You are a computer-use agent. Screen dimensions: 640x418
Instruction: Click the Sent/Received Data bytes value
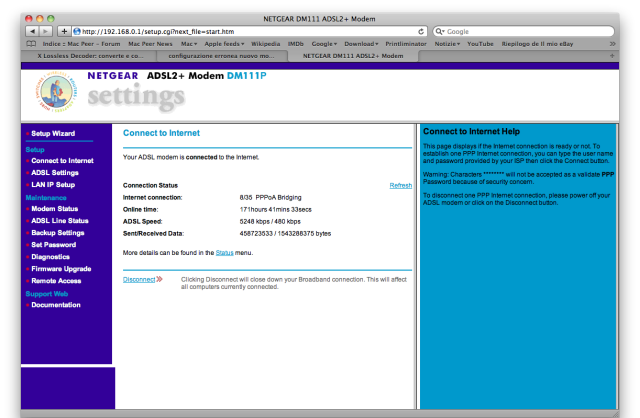pos(285,233)
